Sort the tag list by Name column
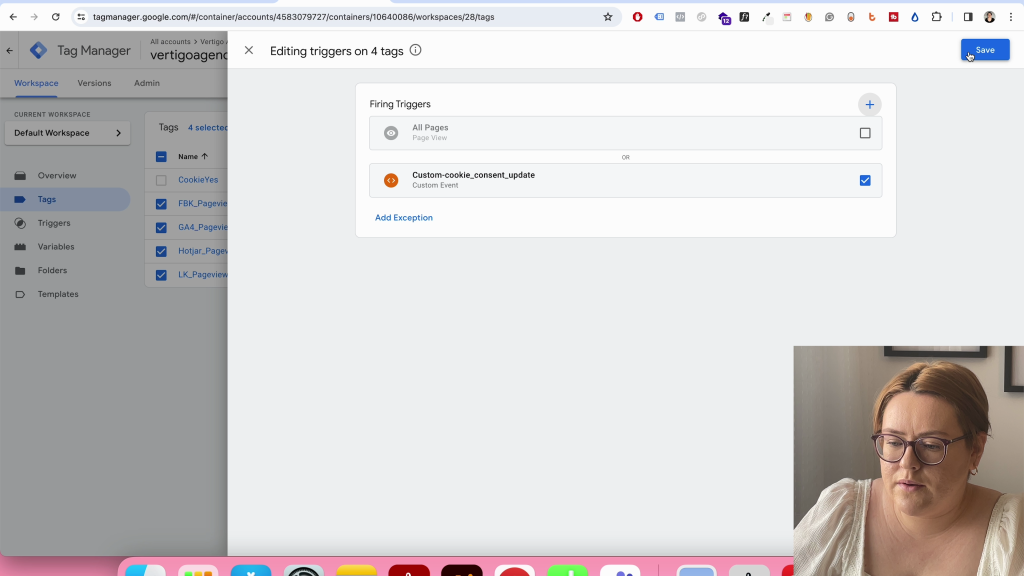Screen dimensions: 1024x576 click(x=192, y=156)
